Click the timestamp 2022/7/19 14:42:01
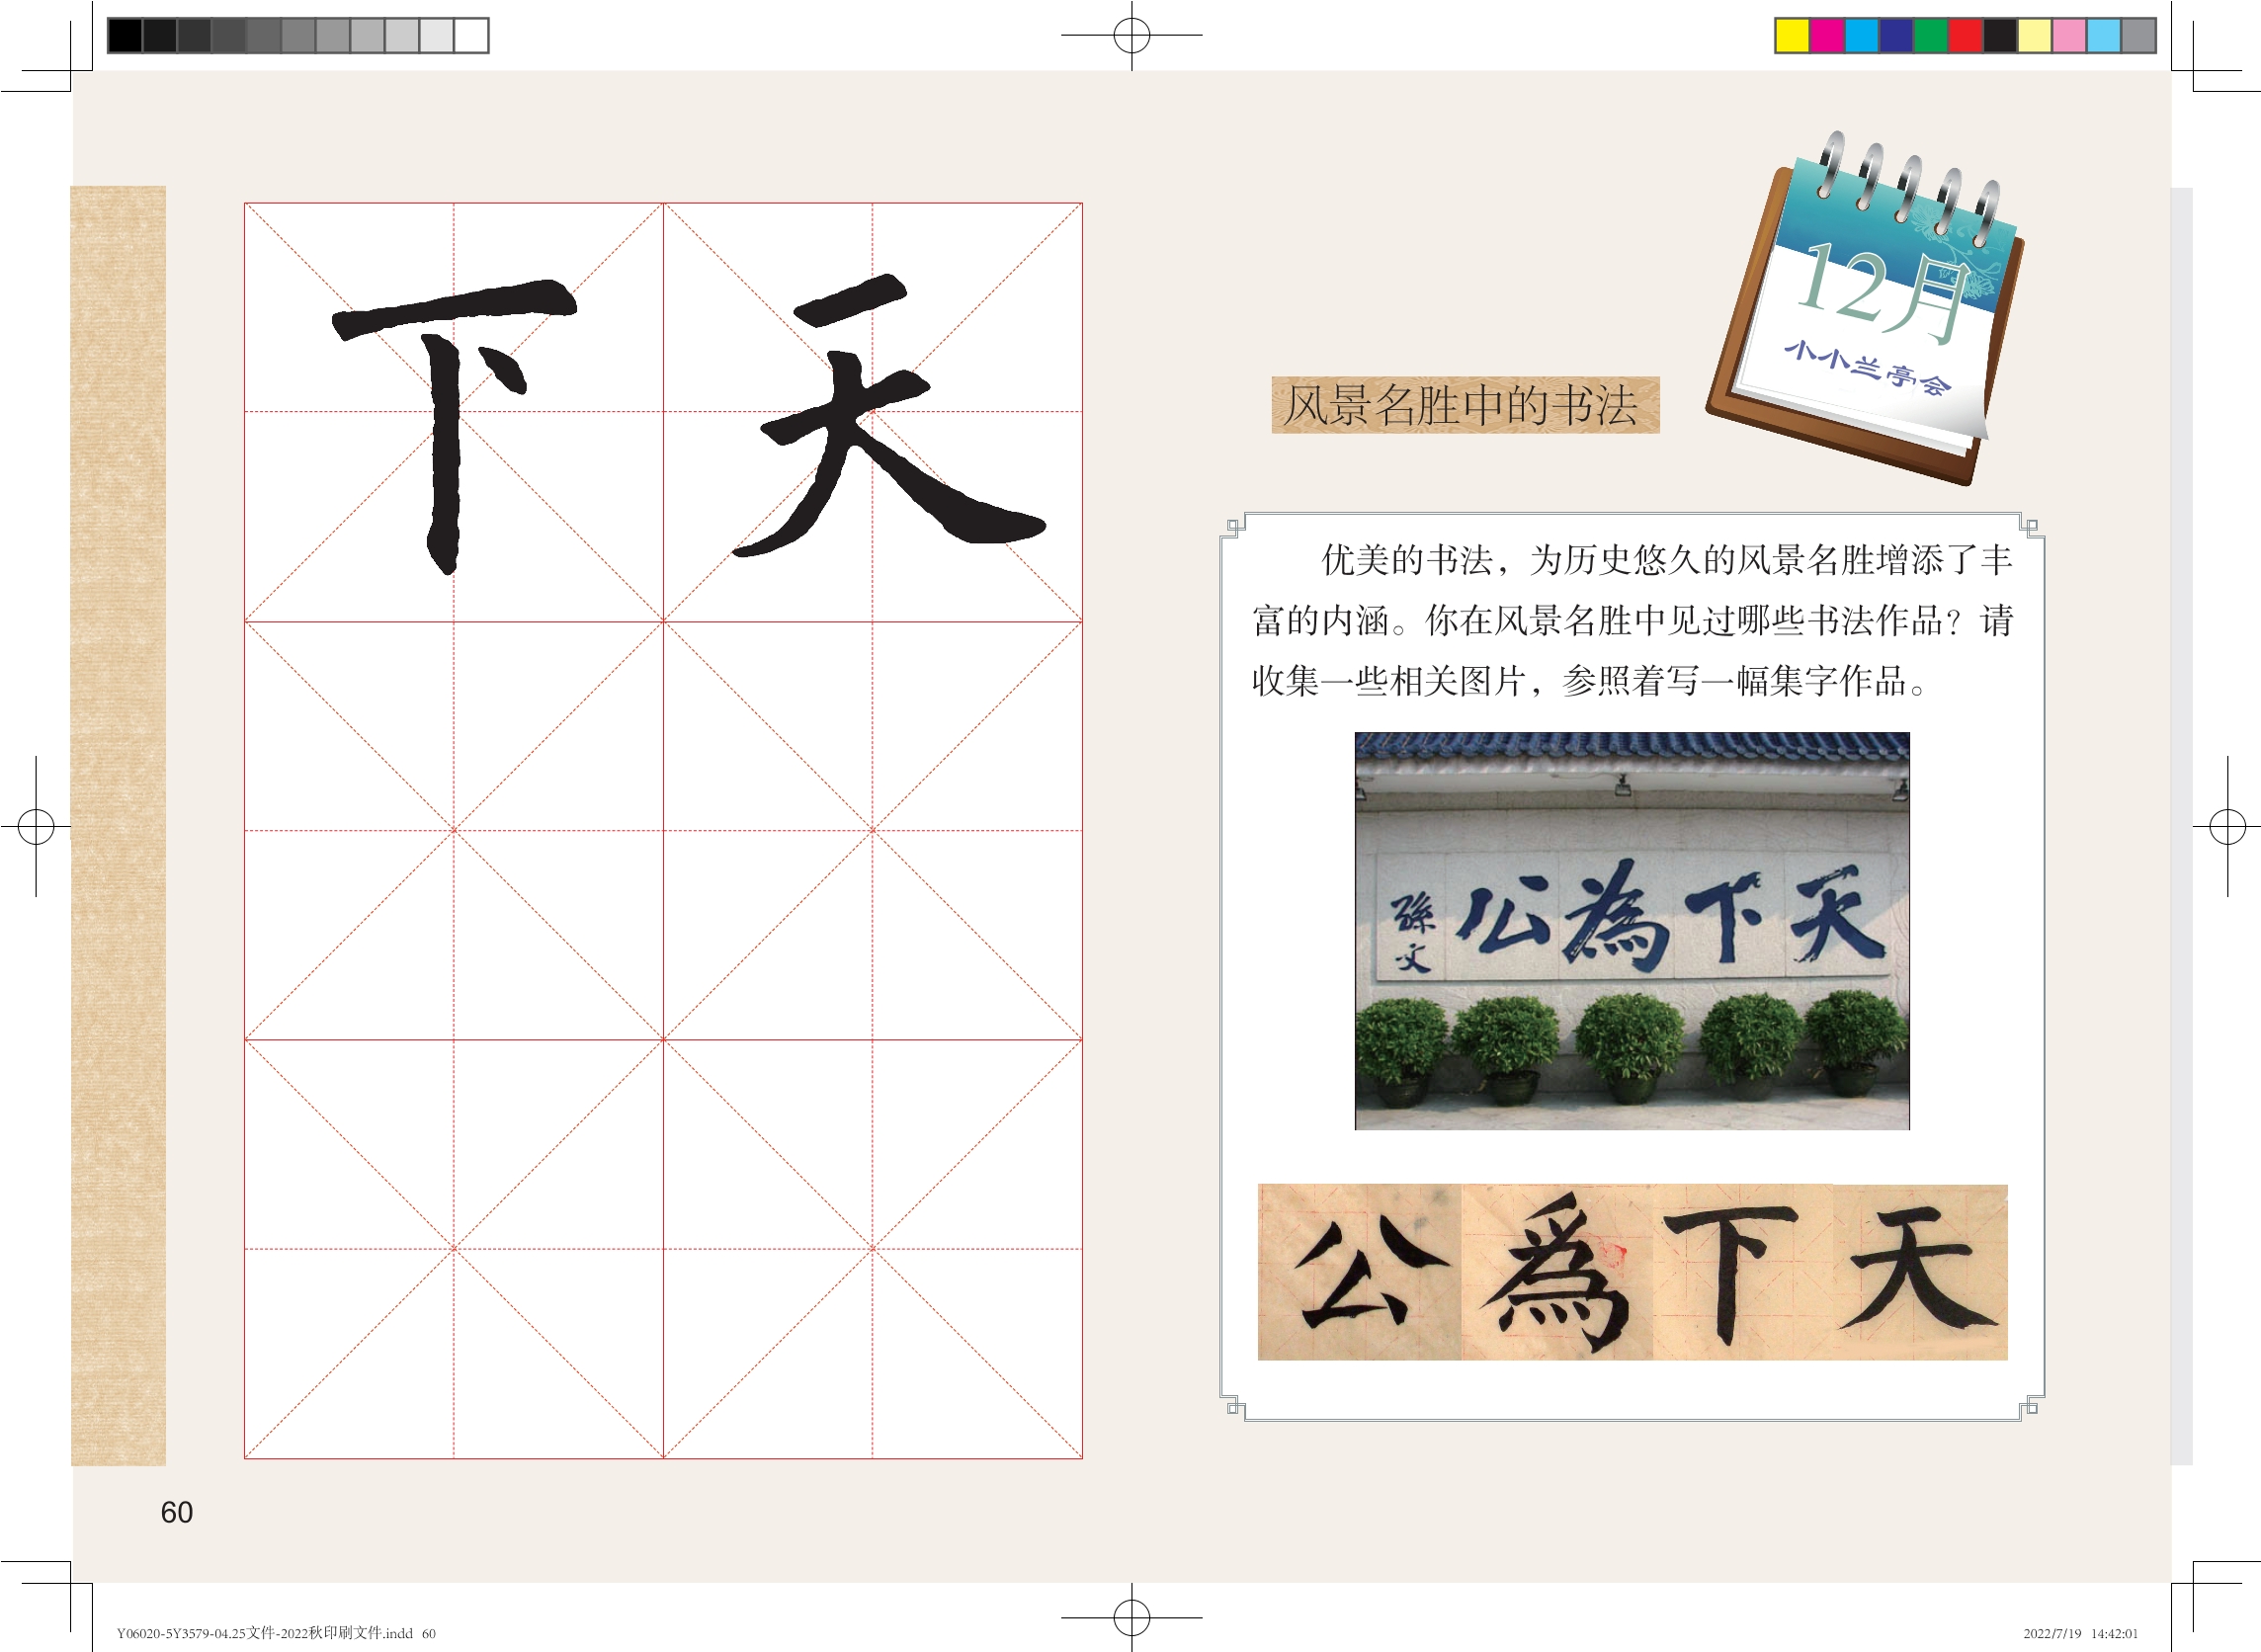Image resolution: width=2261 pixels, height=1652 pixels. (x=2081, y=1634)
